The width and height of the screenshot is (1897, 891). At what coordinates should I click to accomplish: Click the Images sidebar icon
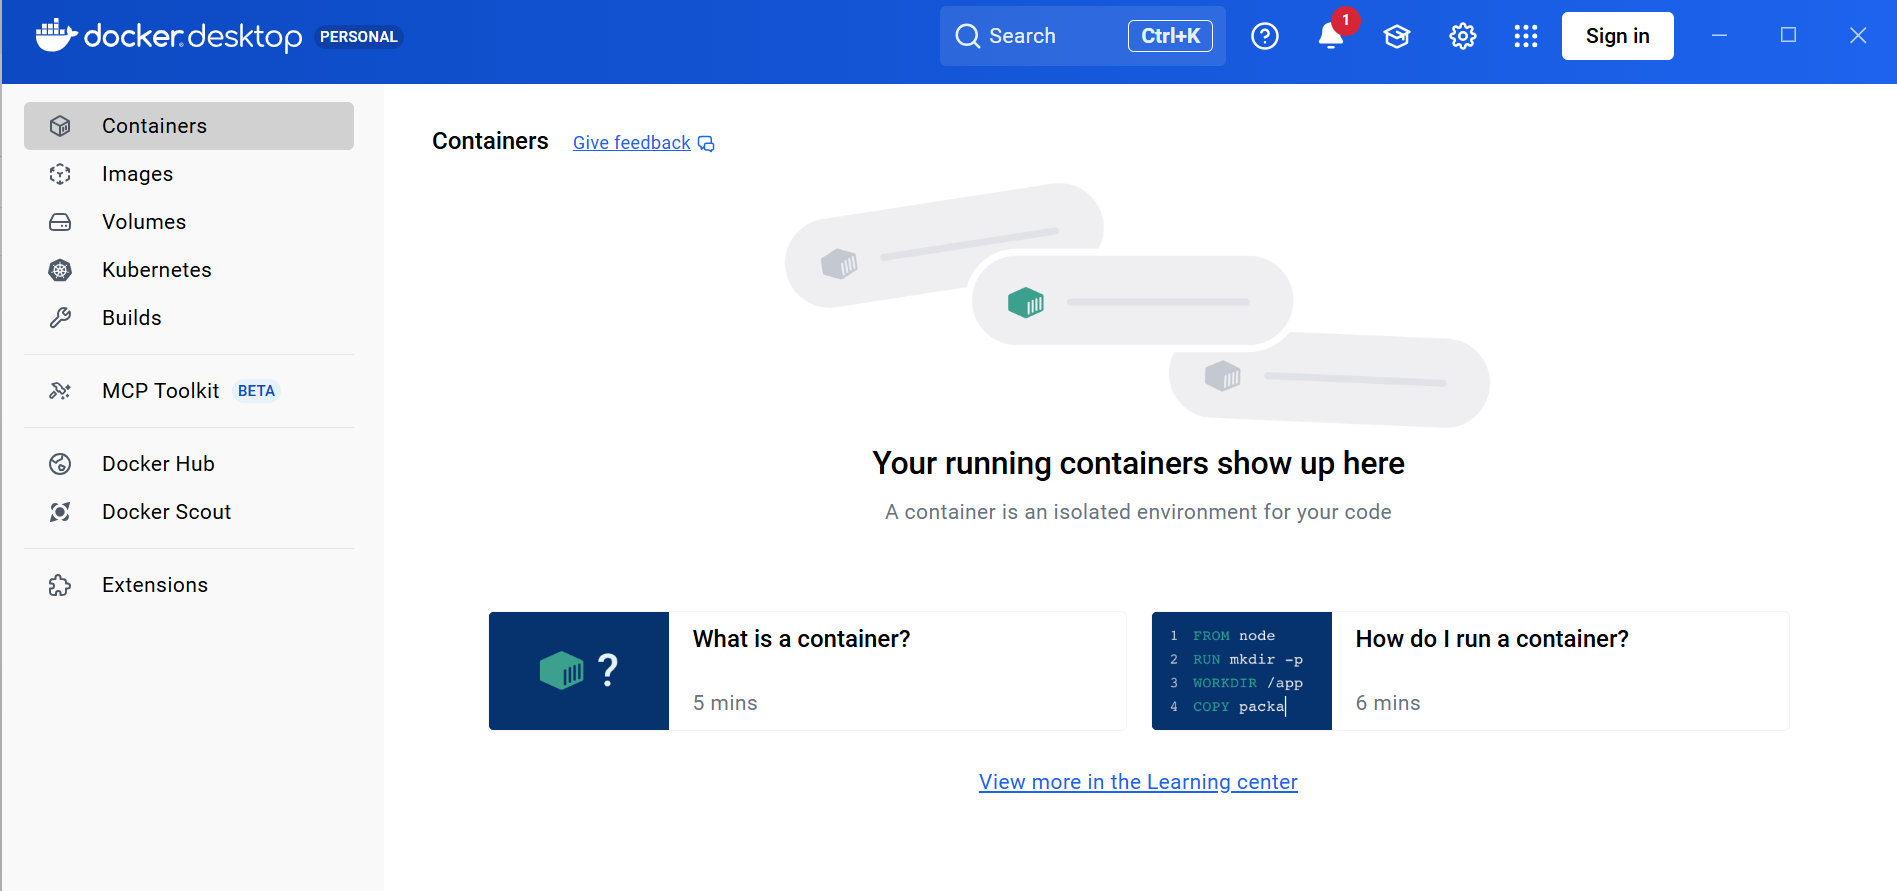point(60,174)
